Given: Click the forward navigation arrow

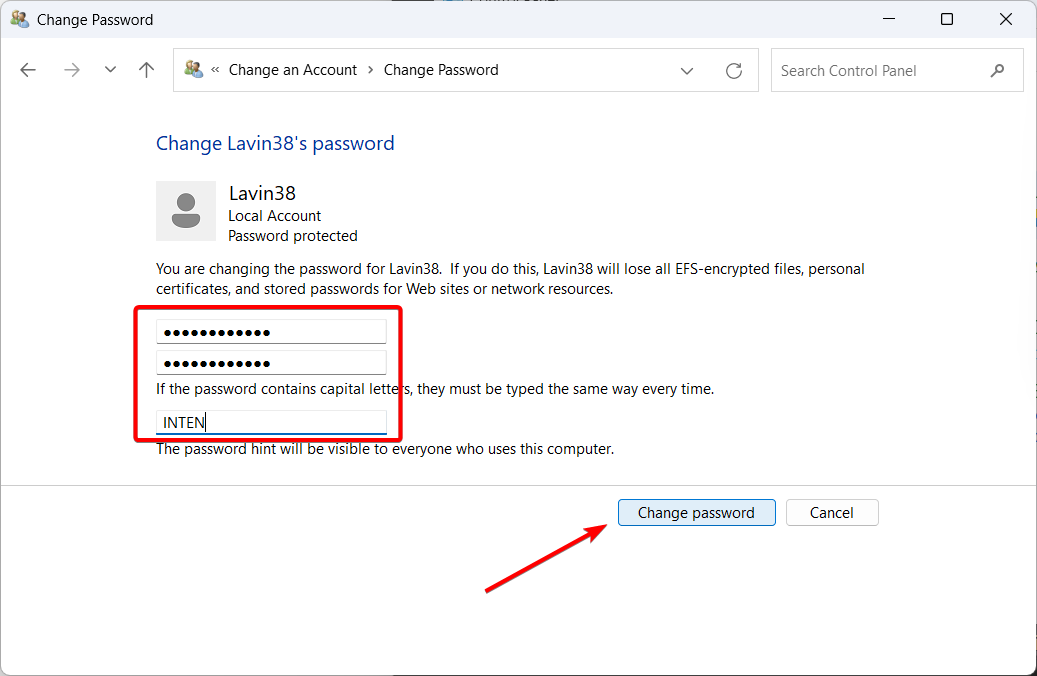Looking at the screenshot, I should (x=71, y=70).
